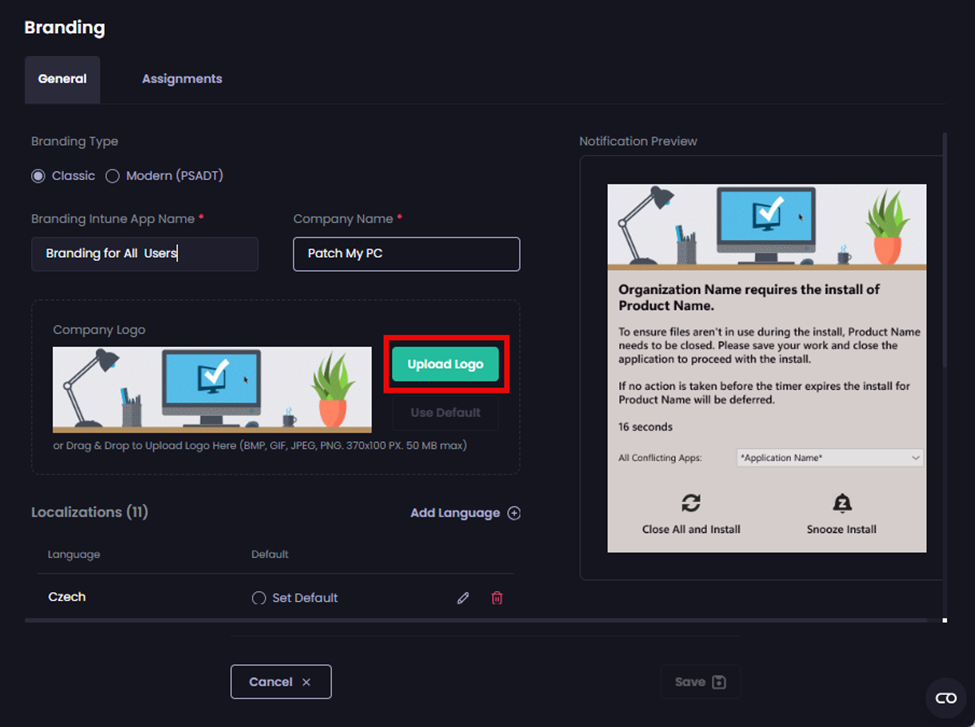The height and width of the screenshot is (727, 975).
Task: Click the save disk icon on the Save button
Action: (719, 681)
